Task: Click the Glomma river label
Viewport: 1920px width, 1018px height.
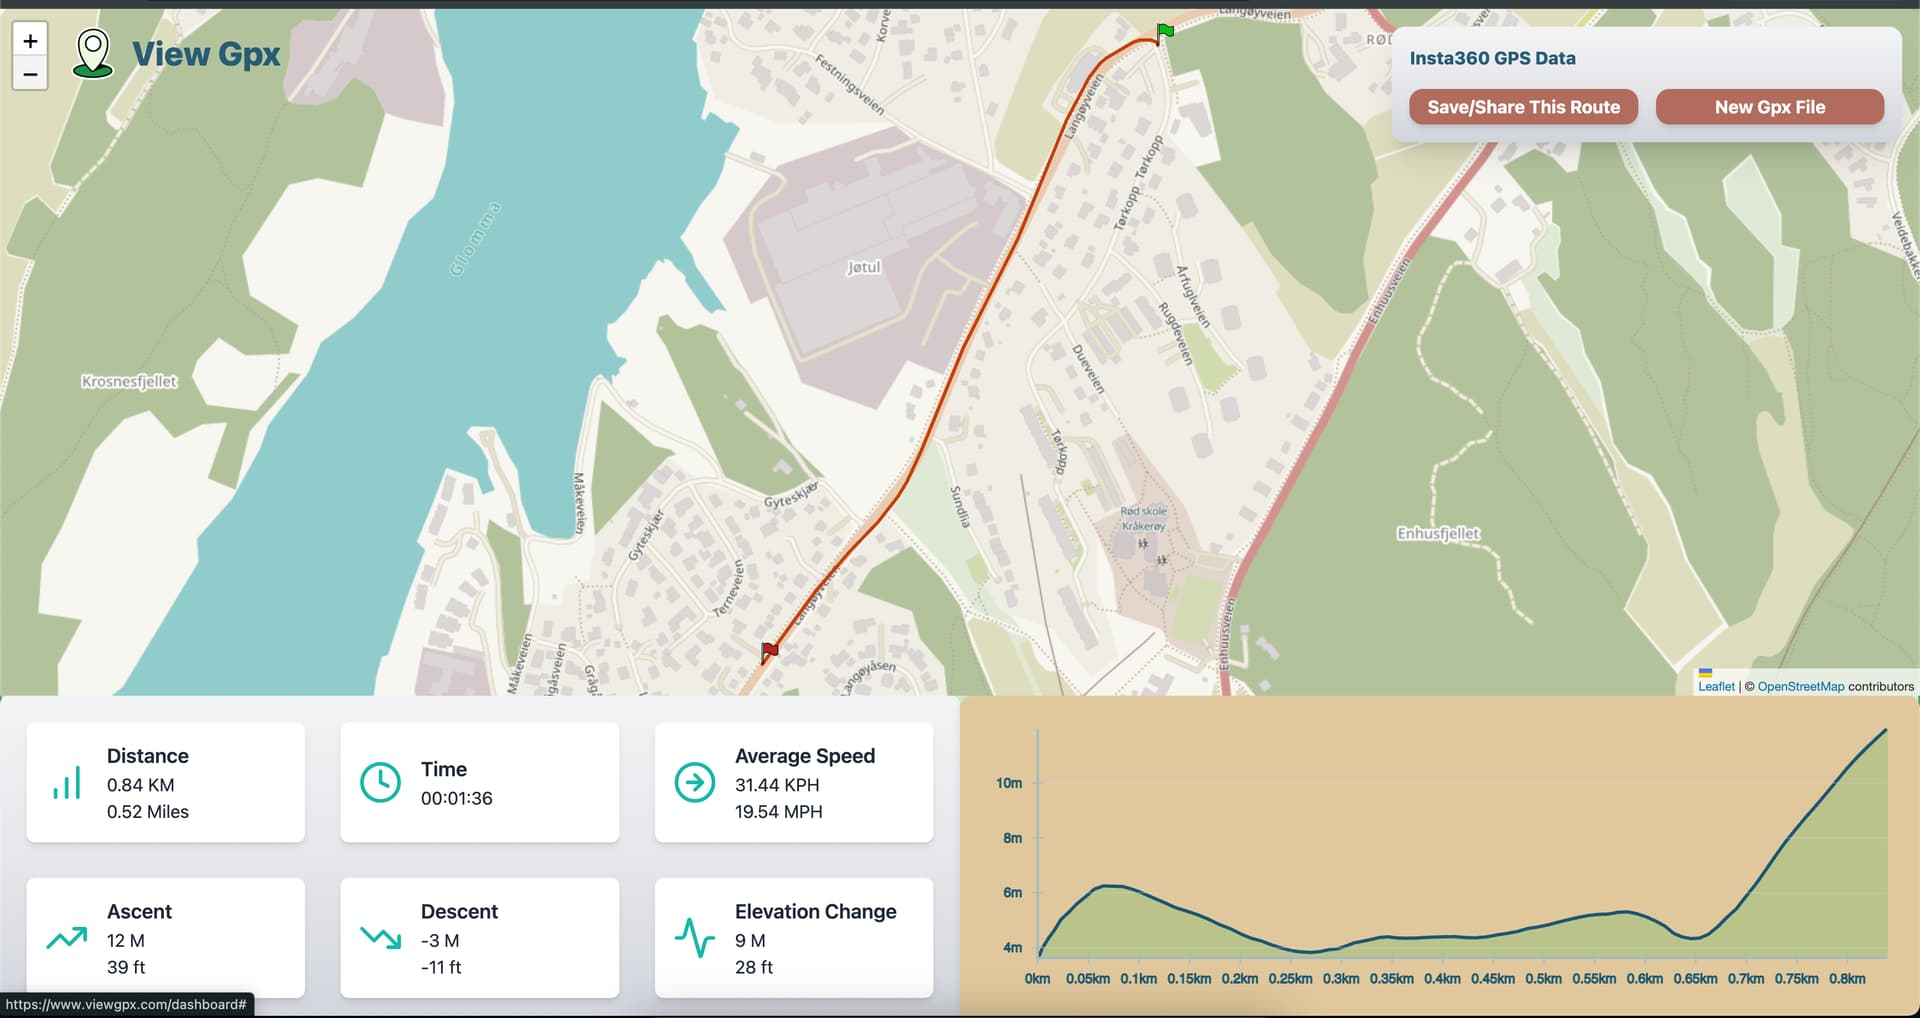Action: coord(475,238)
